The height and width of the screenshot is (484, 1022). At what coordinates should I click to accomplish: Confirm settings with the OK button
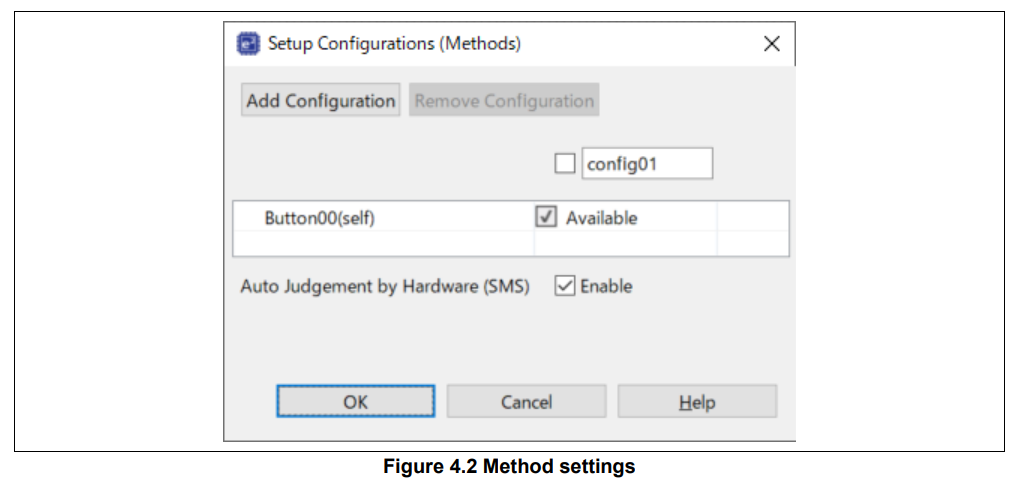click(x=355, y=402)
